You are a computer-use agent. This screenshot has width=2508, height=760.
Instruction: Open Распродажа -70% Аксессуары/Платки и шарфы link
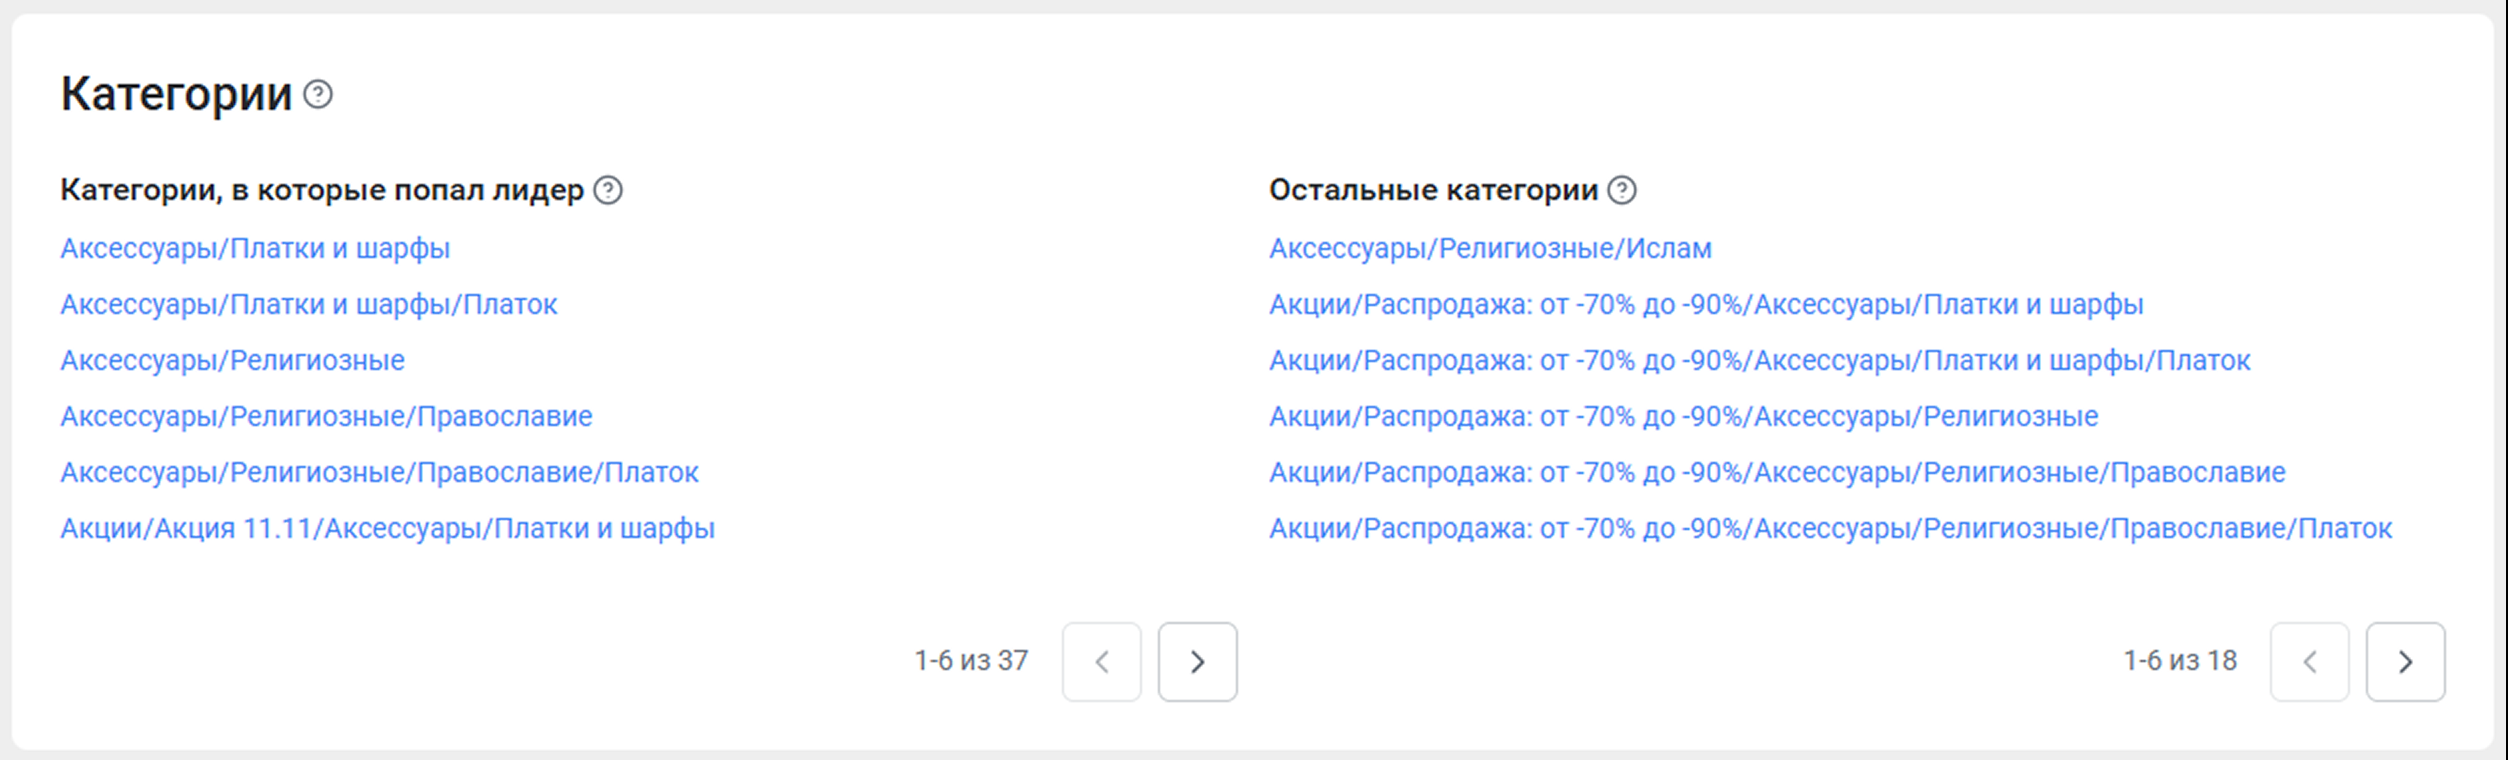(x=1706, y=304)
